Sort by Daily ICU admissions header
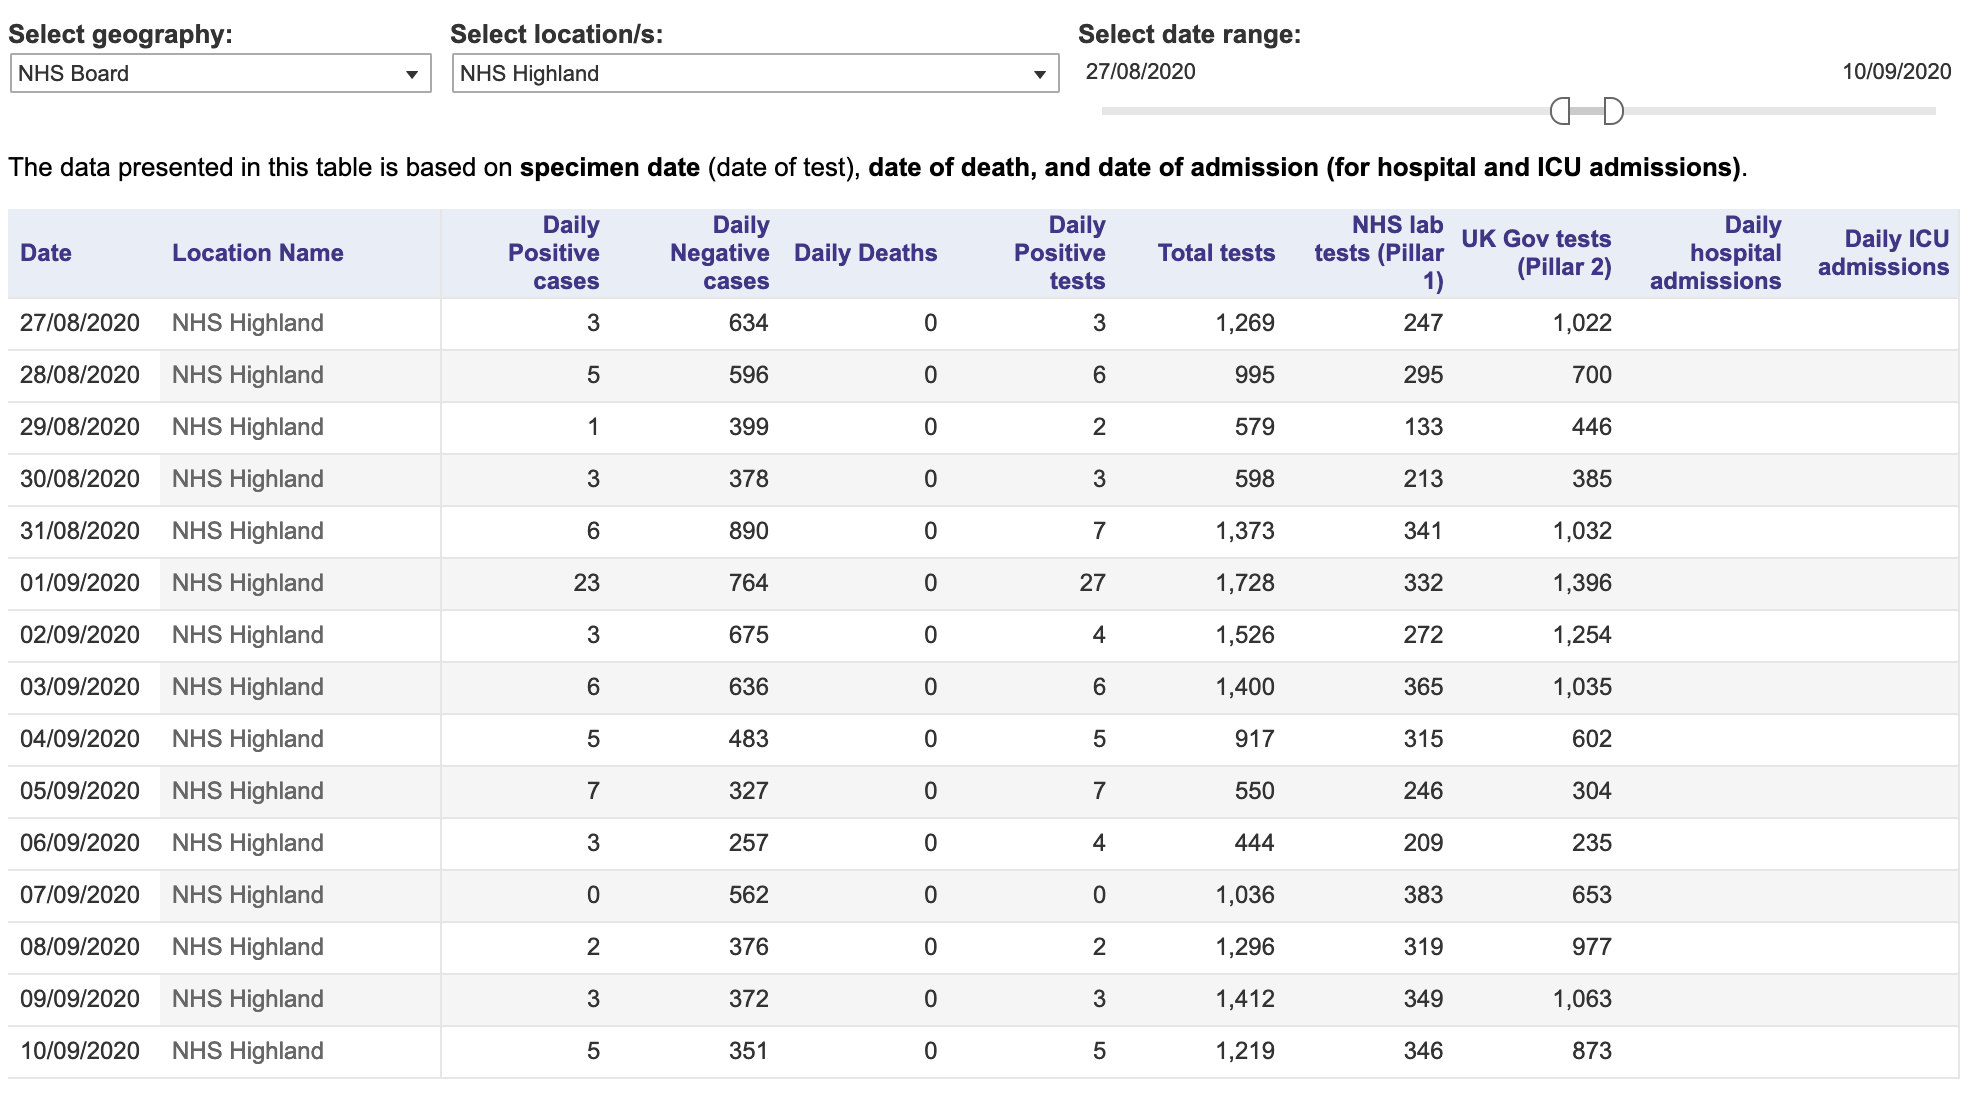 click(x=1884, y=253)
